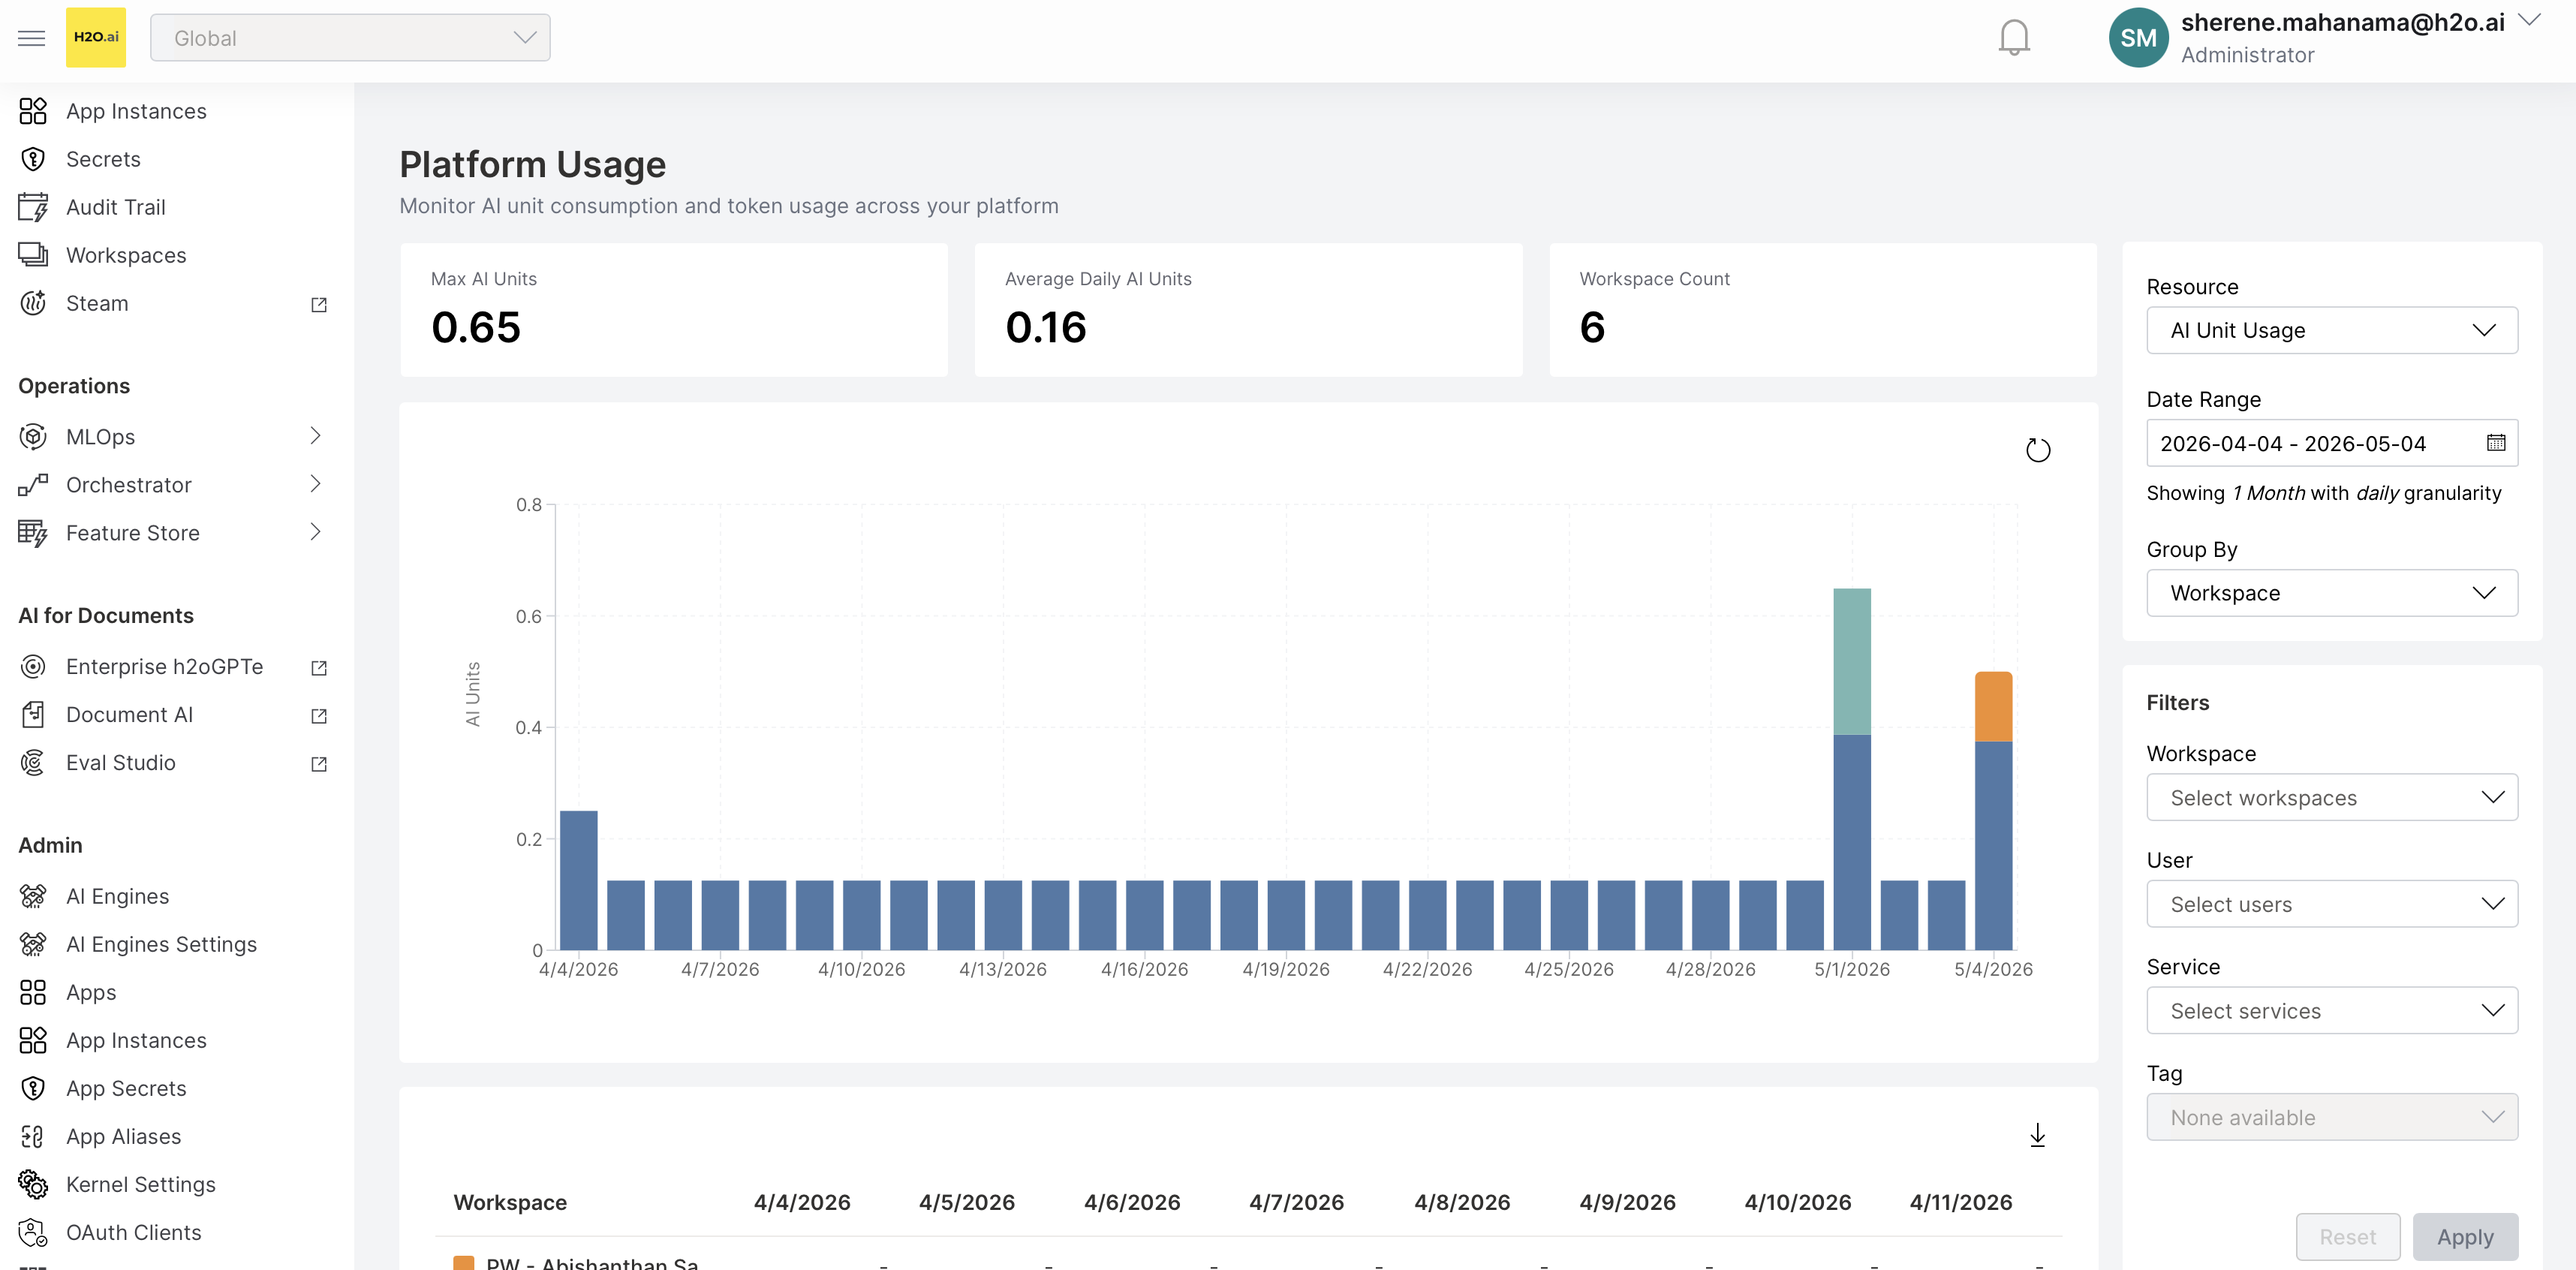Click the Workspaces icon
This screenshot has height=1270, width=2576.
33,255
